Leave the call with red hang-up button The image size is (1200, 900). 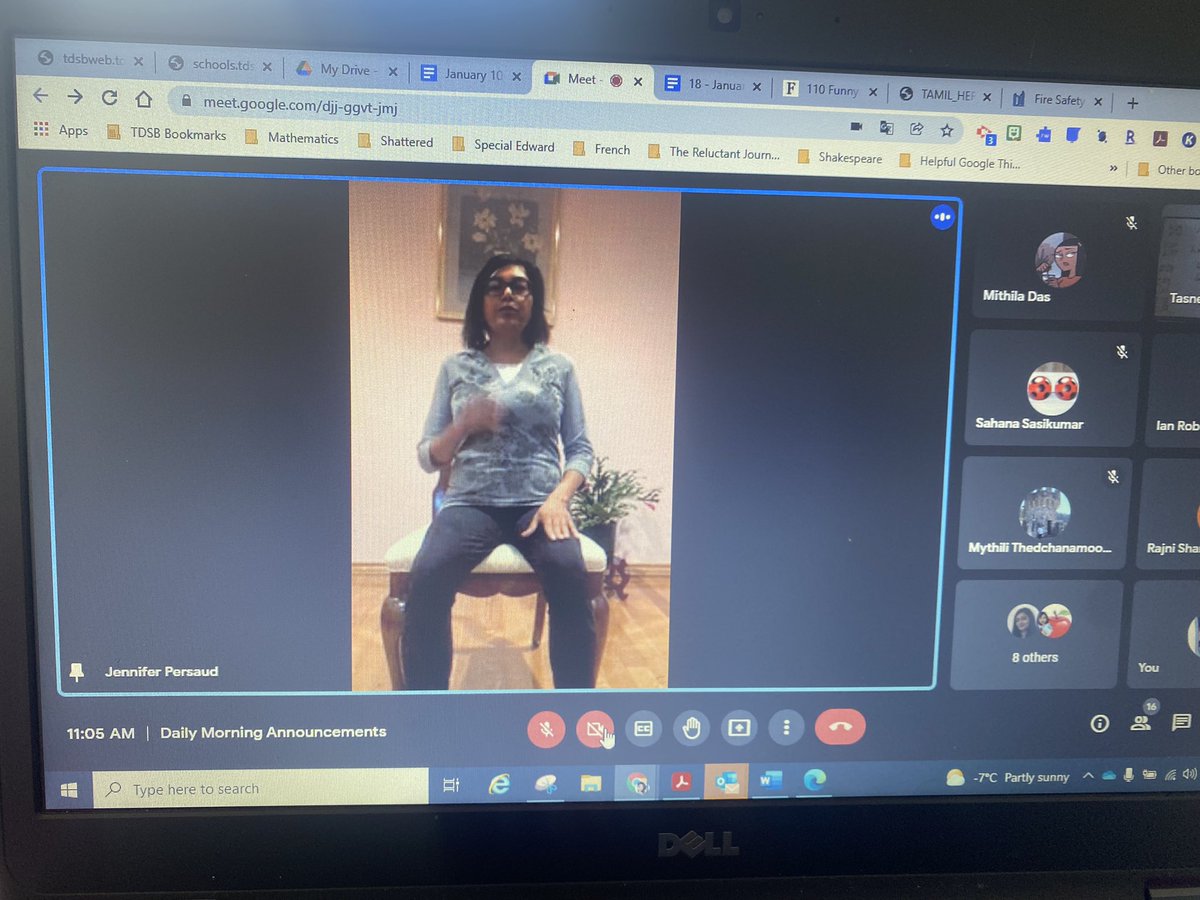[840, 727]
